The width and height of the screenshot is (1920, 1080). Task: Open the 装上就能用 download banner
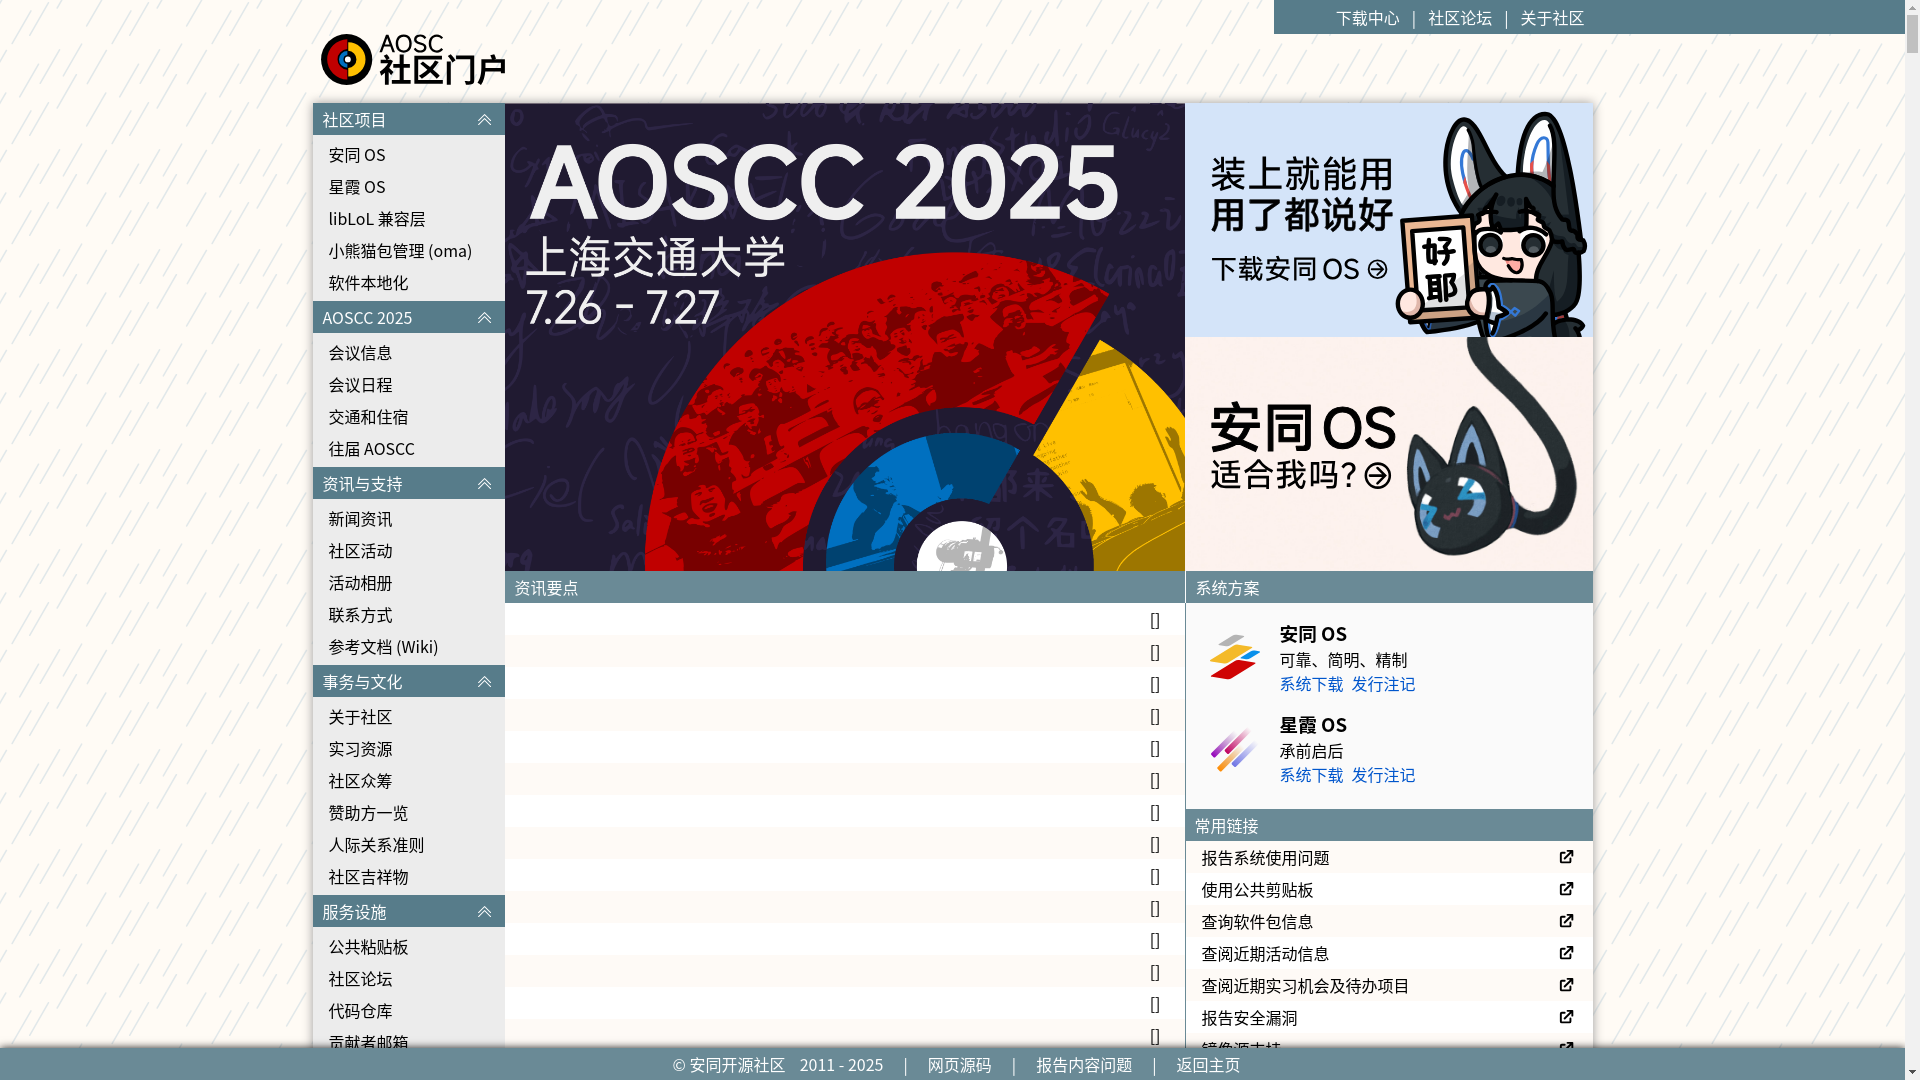(x=1389, y=220)
